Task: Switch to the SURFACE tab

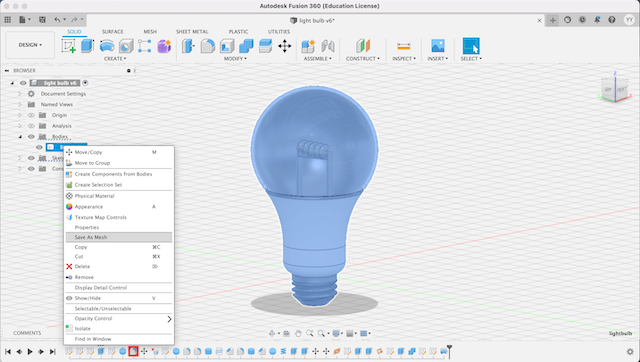Action: pyautogui.click(x=113, y=31)
